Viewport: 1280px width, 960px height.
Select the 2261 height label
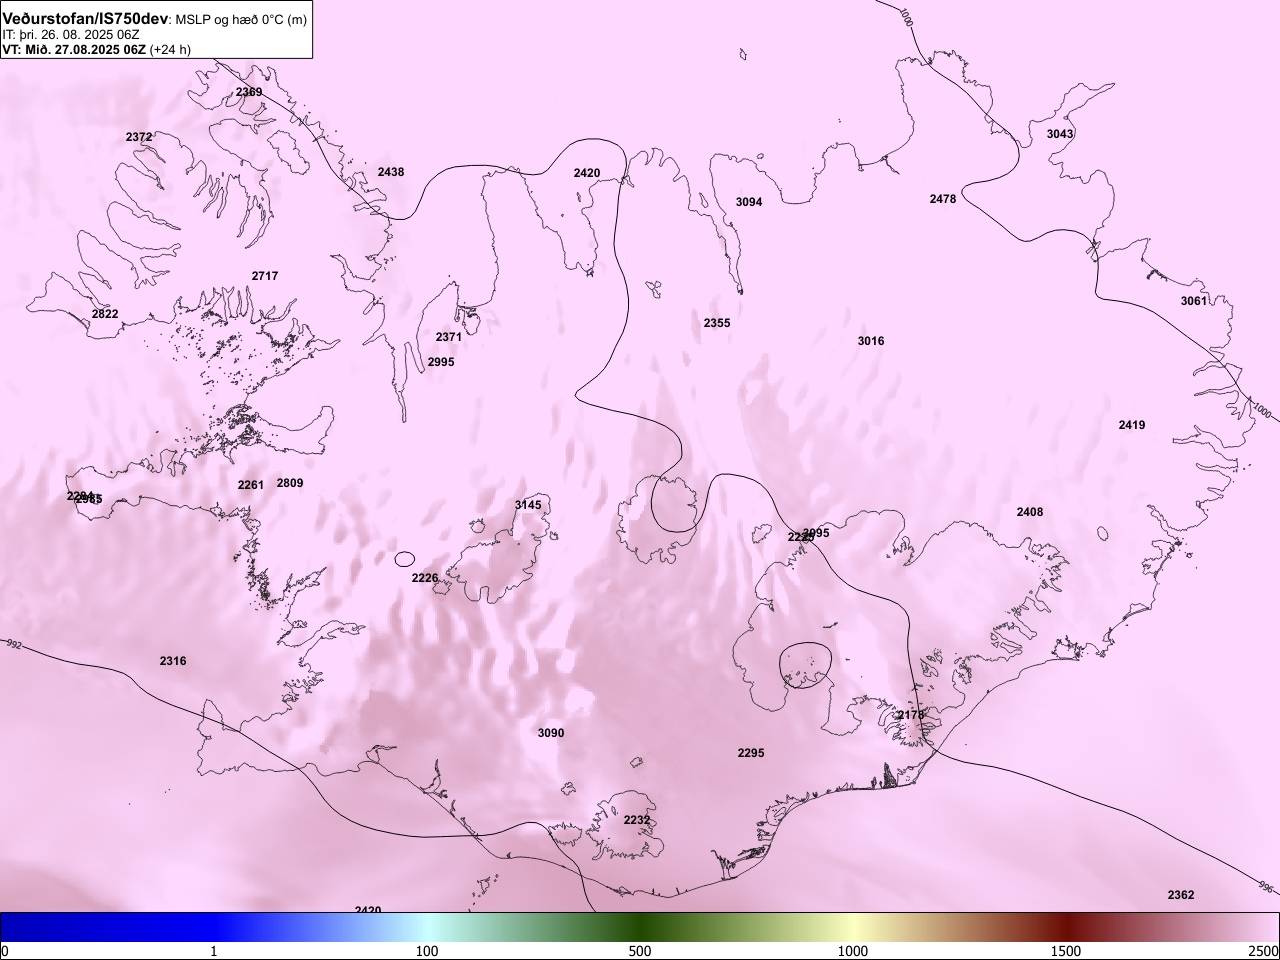251,485
